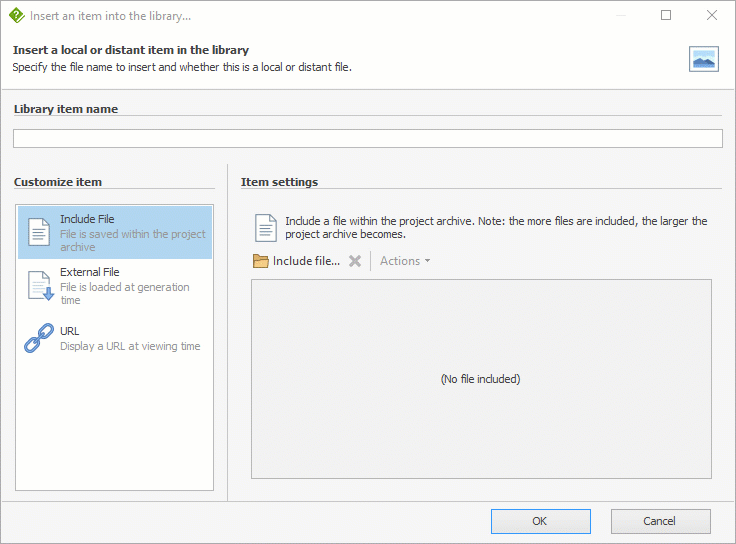Viewport: 736px width, 544px height.
Task: Maximize the Insert item dialog window
Action: coord(666,16)
